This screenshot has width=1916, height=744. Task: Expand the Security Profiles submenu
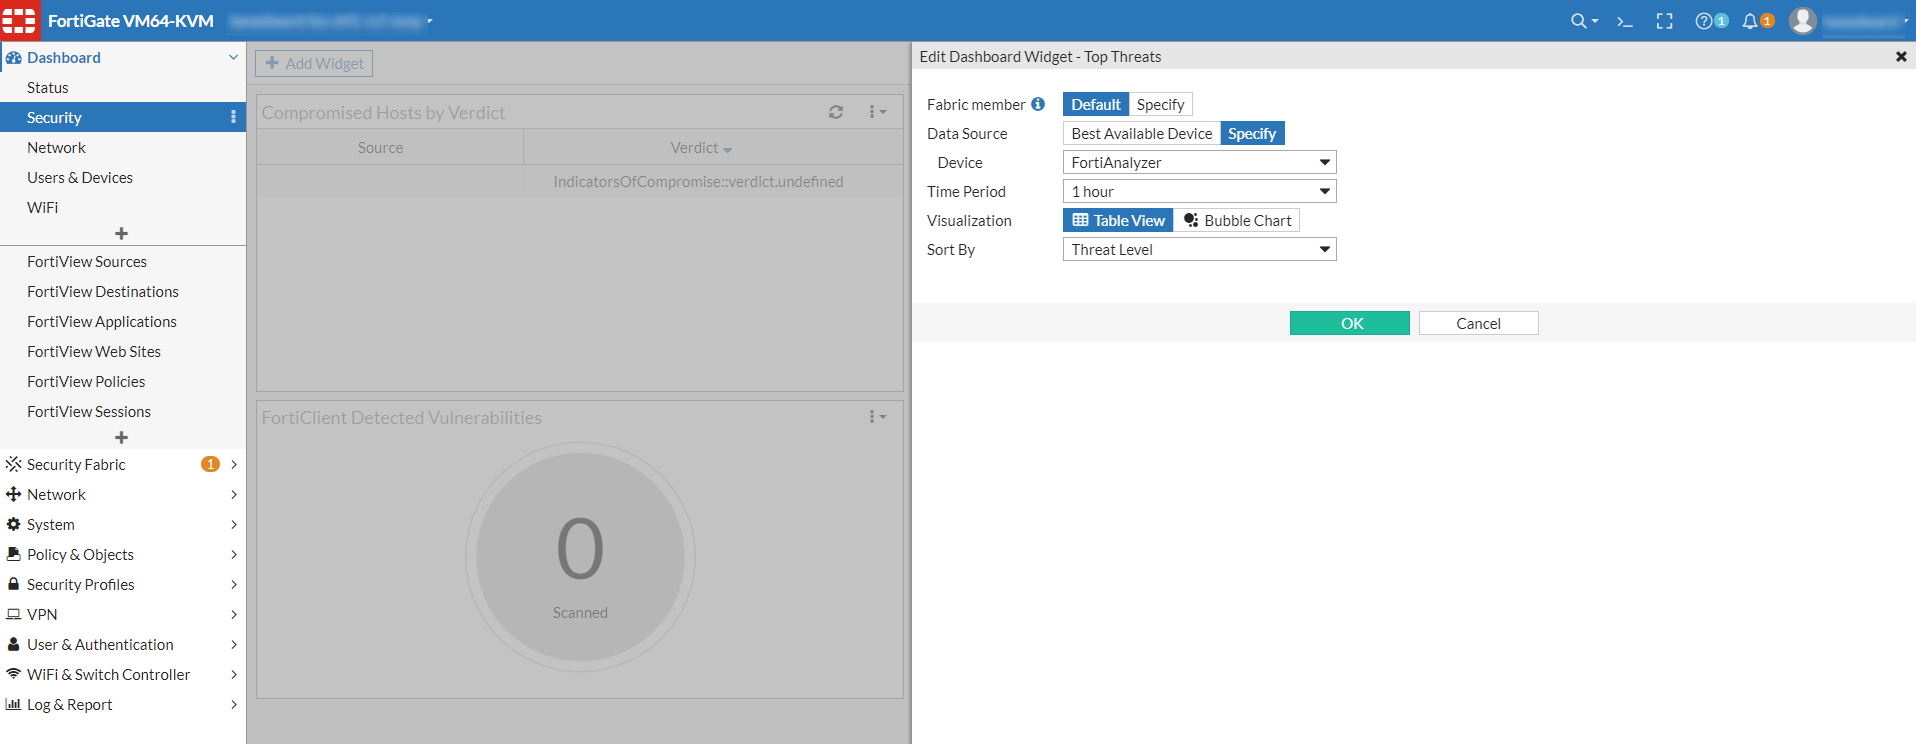coord(234,584)
